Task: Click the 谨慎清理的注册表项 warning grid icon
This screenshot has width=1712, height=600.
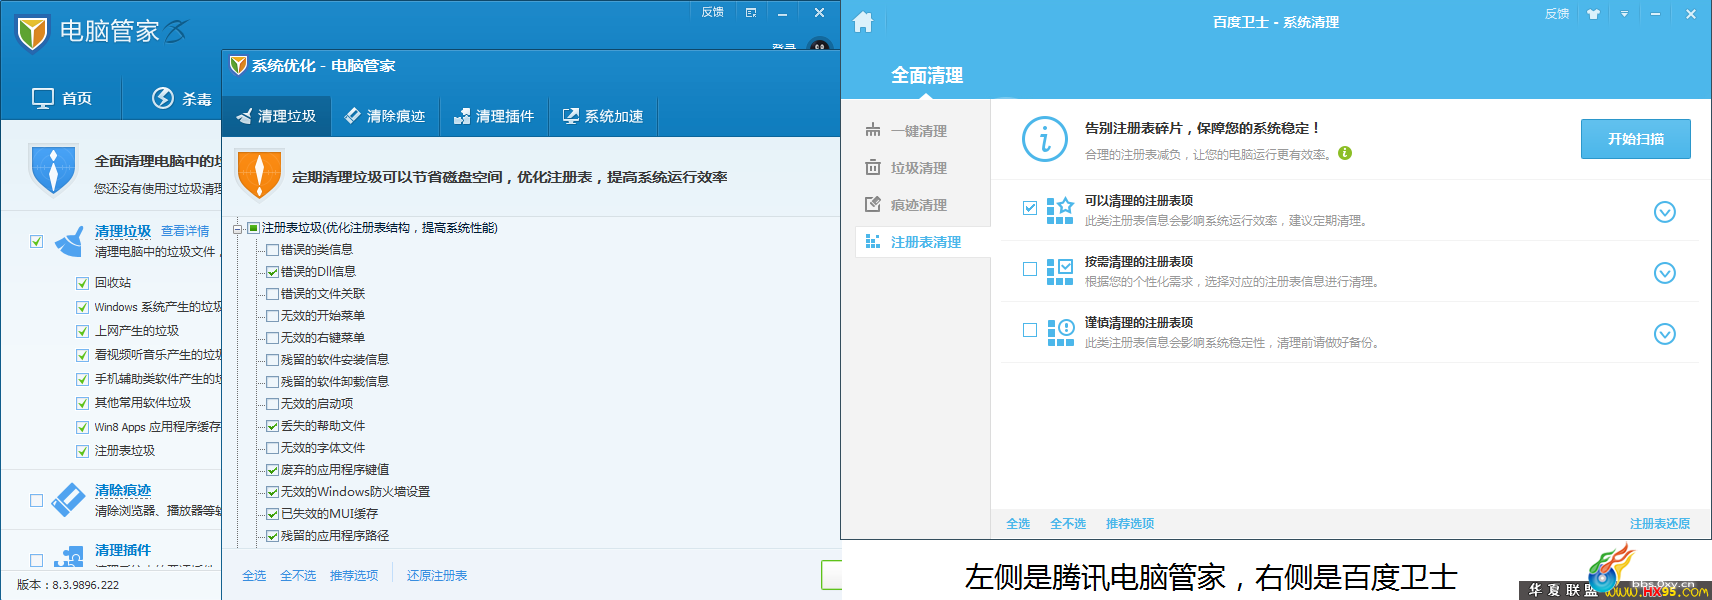Action: click(1060, 333)
